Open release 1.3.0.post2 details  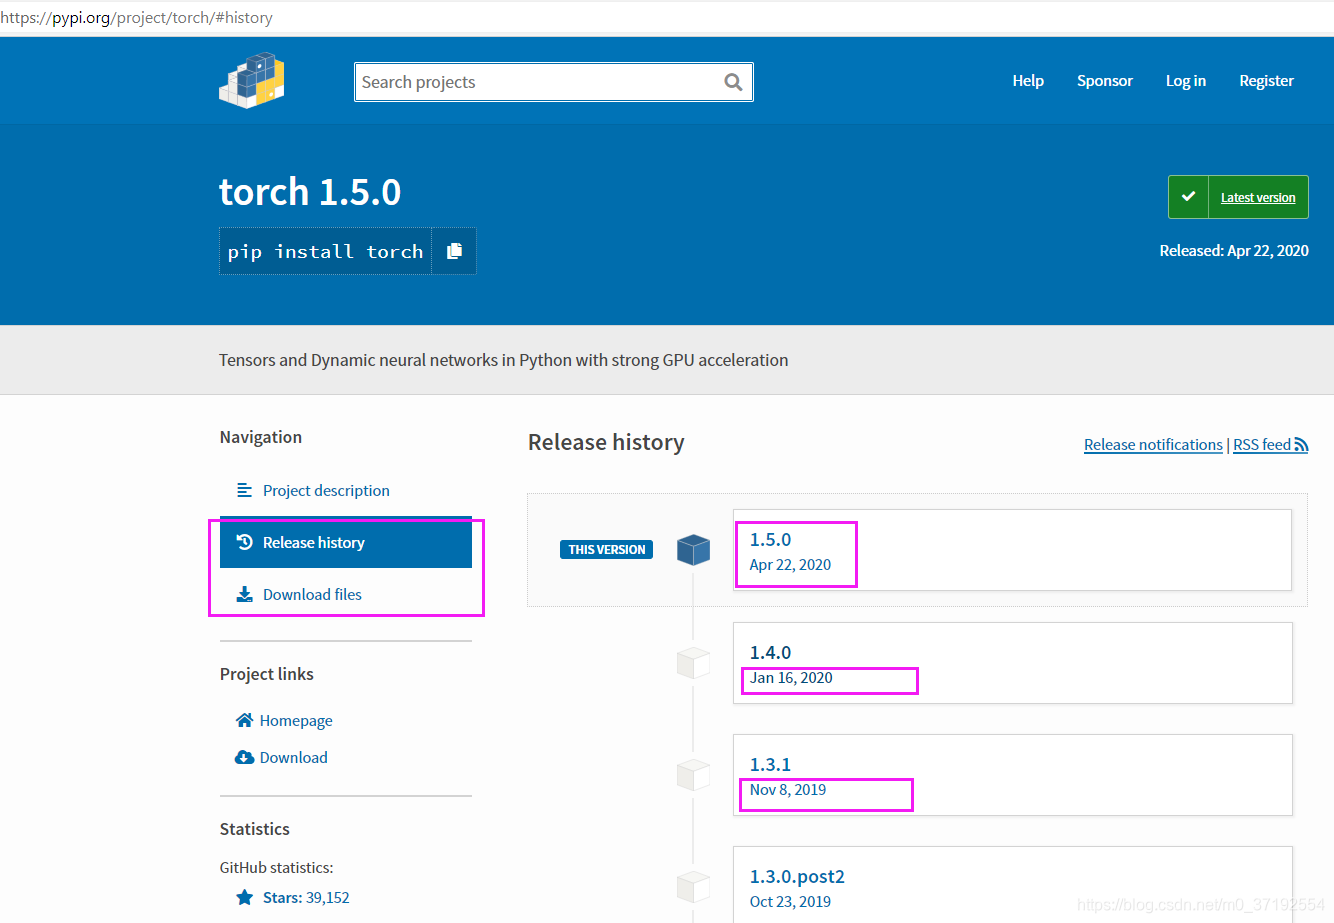coord(797,875)
